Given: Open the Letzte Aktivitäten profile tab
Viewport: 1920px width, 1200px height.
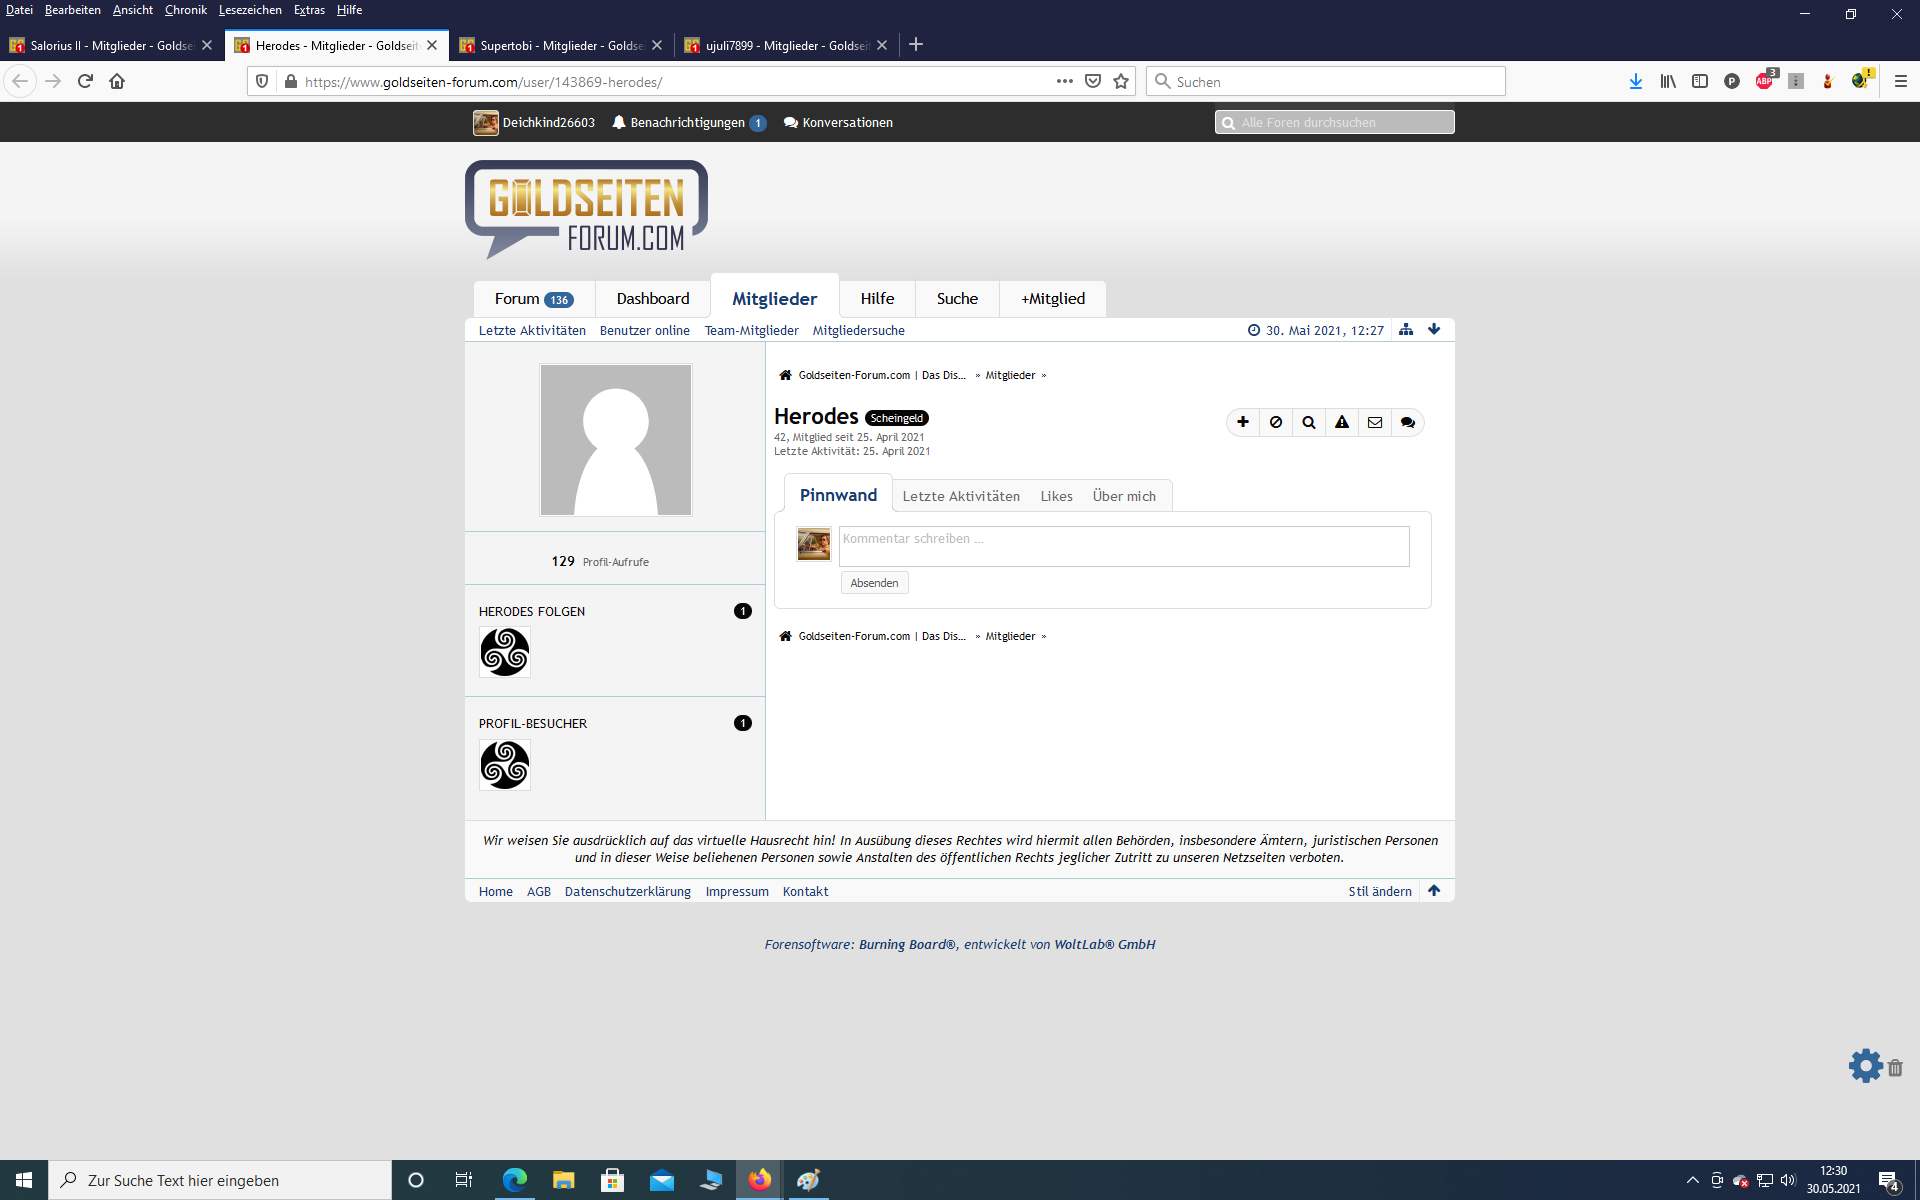Looking at the screenshot, I should [x=961, y=496].
